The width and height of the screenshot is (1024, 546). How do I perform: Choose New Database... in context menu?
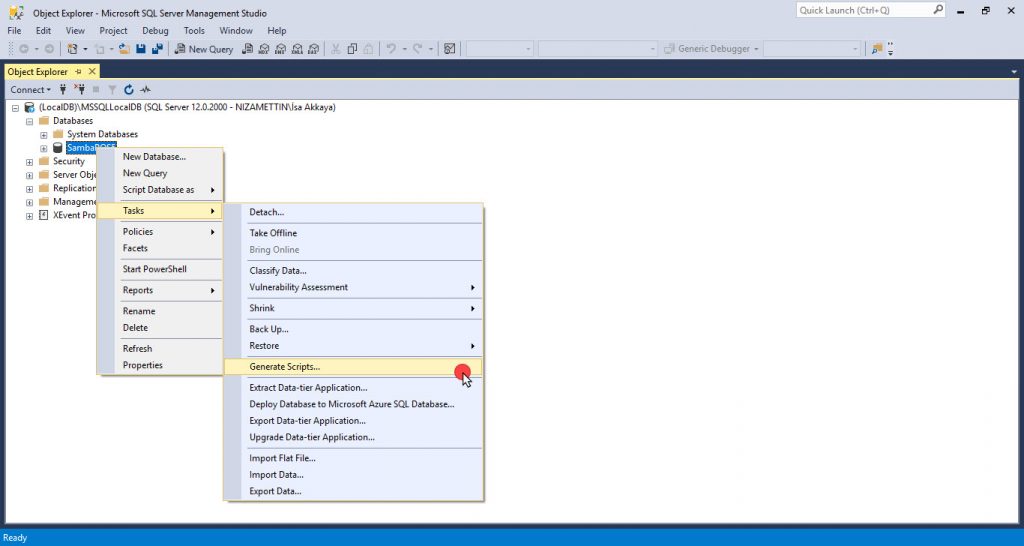tap(160, 157)
